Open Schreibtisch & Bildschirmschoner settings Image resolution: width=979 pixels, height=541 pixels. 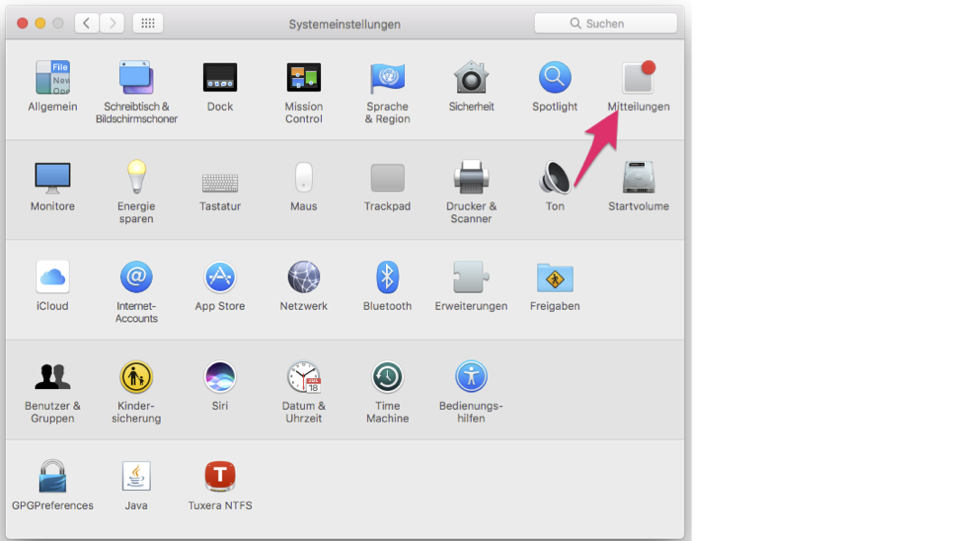(136, 77)
